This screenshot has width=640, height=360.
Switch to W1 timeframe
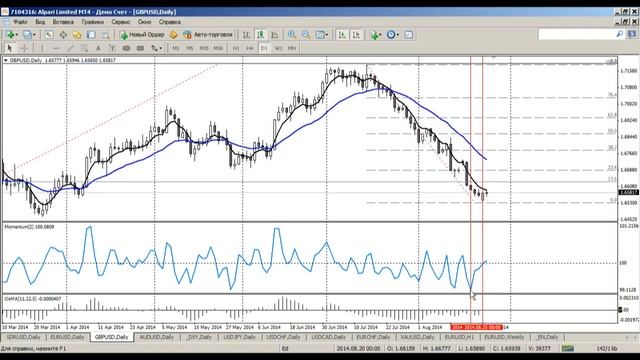coord(278,48)
